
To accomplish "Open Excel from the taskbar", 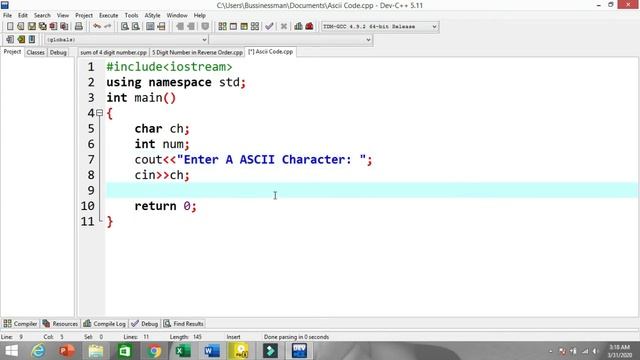I will click(183, 351).
